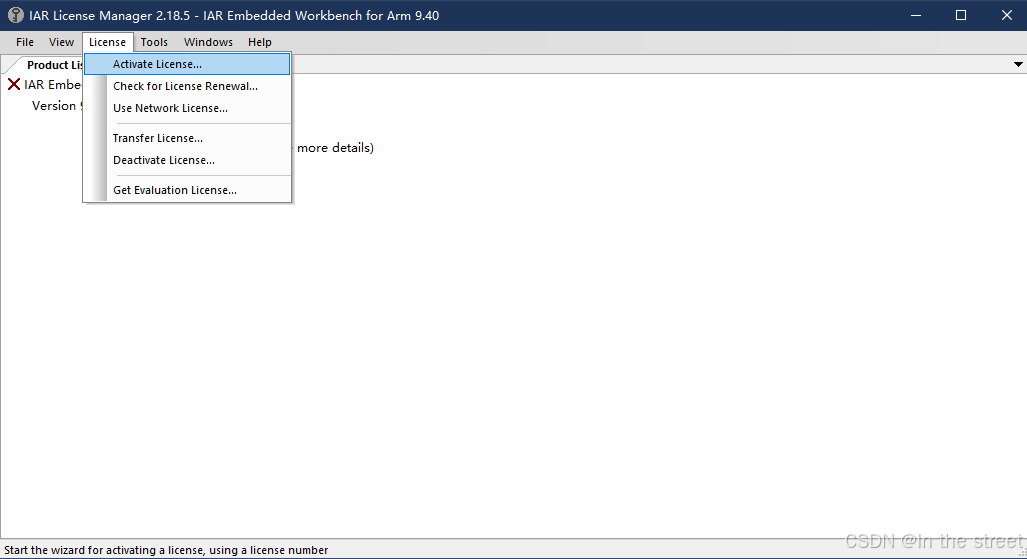Open the Help menu
The height and width of the screenshot is (559, 1027).
pos(259,42)
